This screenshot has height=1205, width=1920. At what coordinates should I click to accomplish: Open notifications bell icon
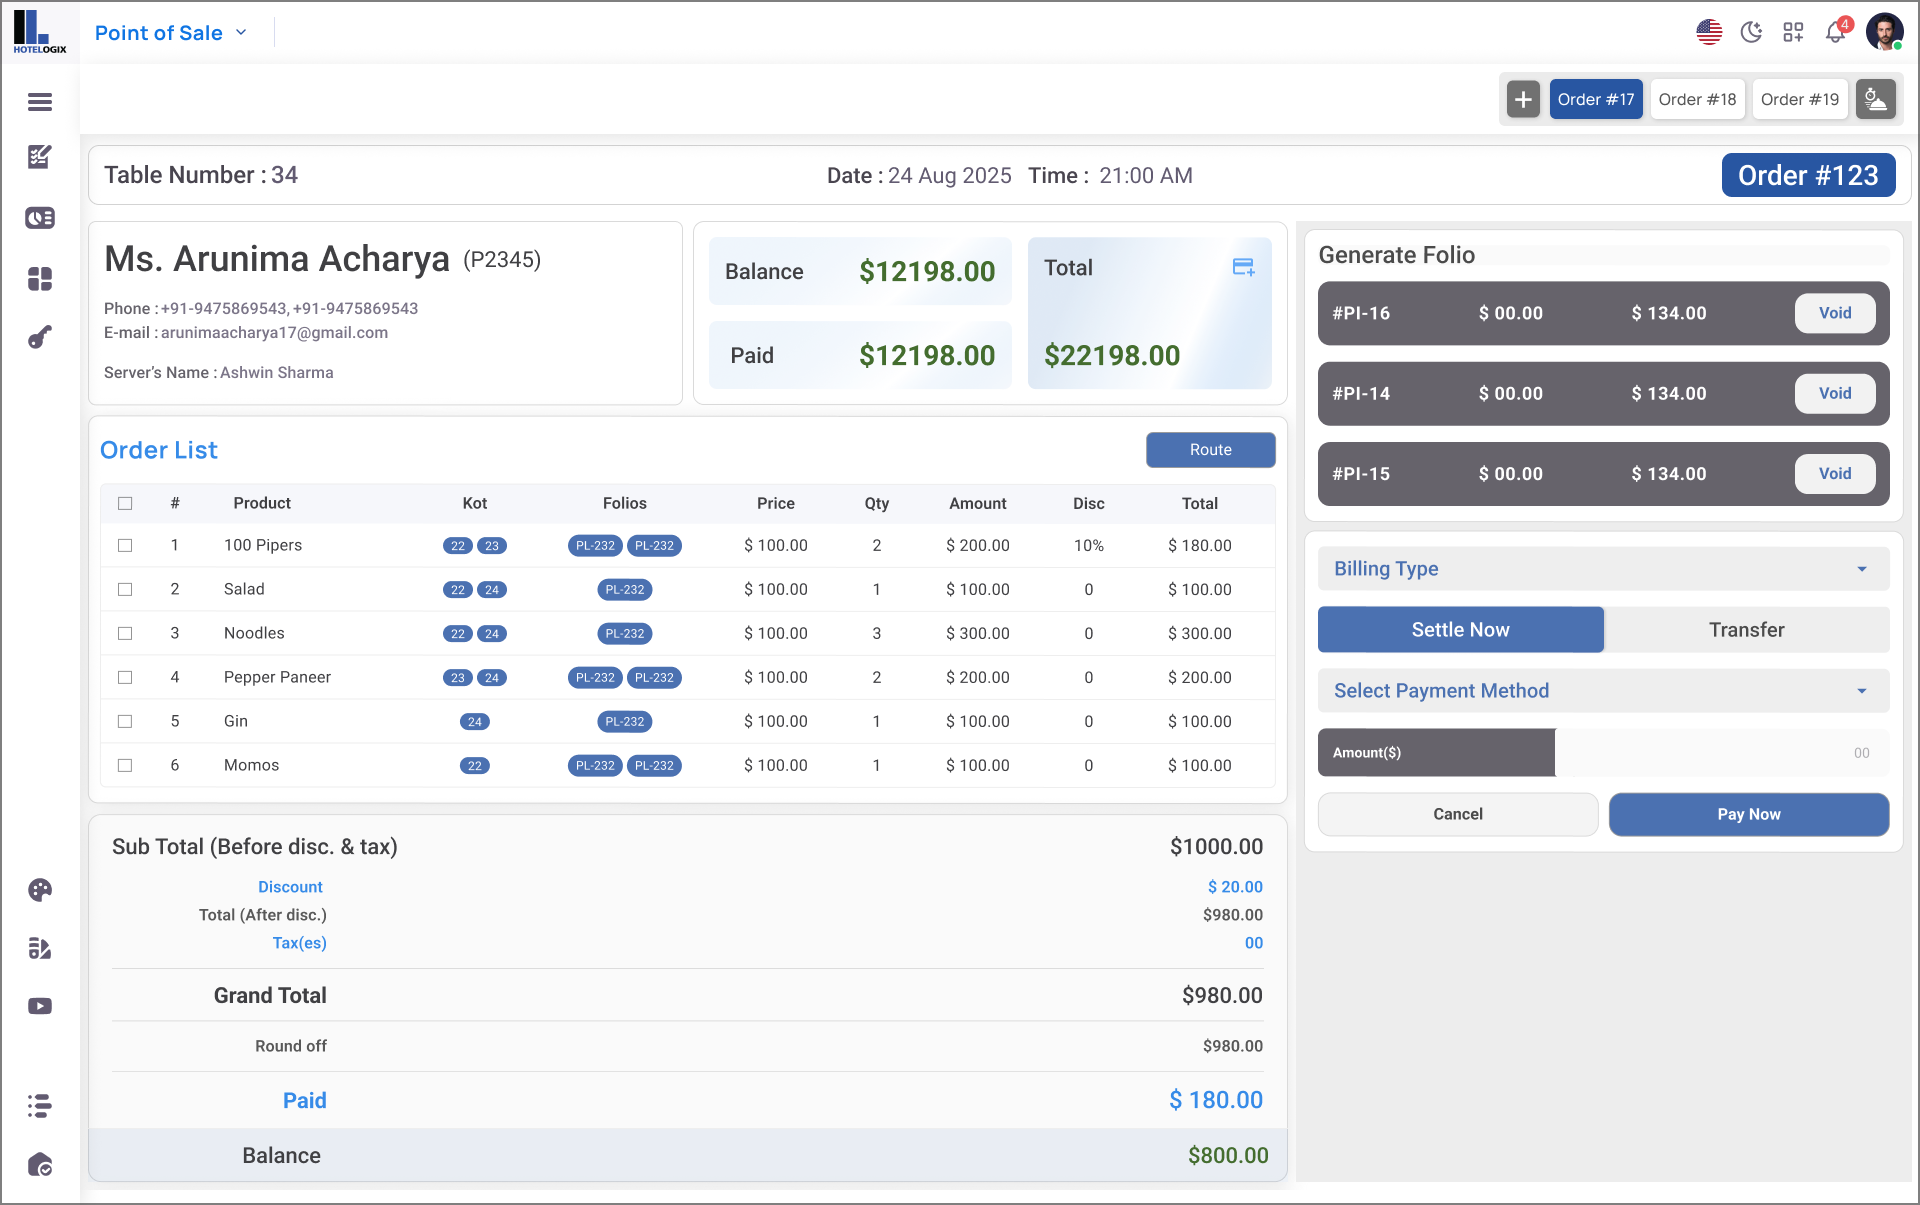click(1836, 32)
